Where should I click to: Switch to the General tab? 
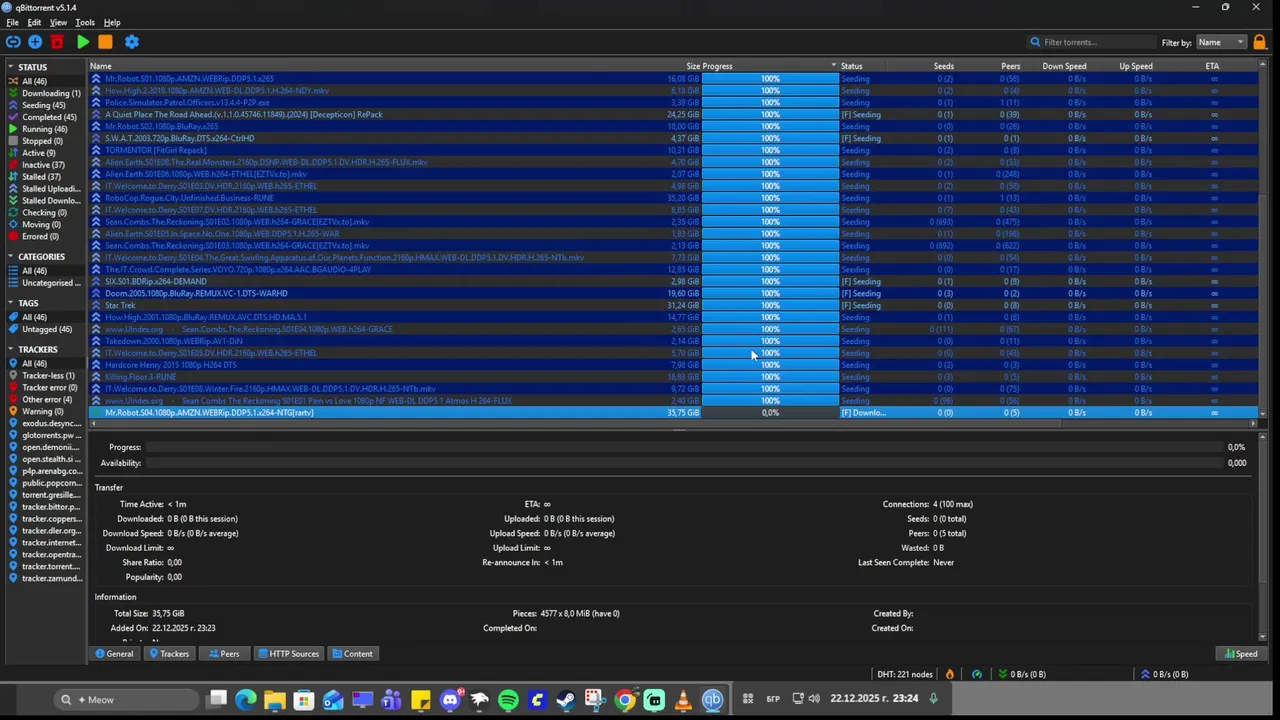114,654
